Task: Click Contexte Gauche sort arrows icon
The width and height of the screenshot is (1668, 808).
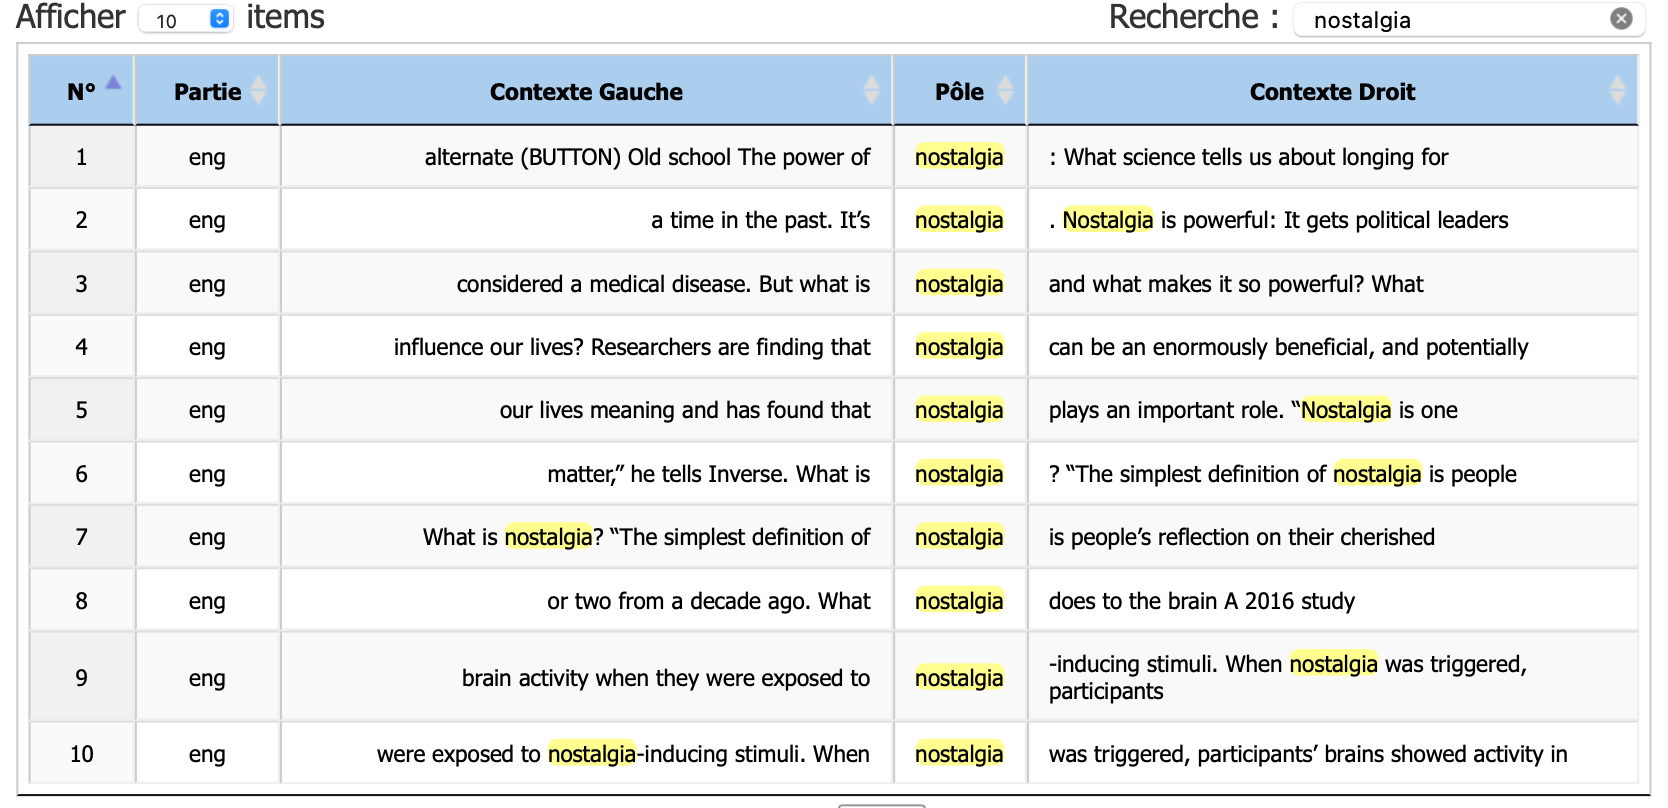Action: tap(871, 91)
